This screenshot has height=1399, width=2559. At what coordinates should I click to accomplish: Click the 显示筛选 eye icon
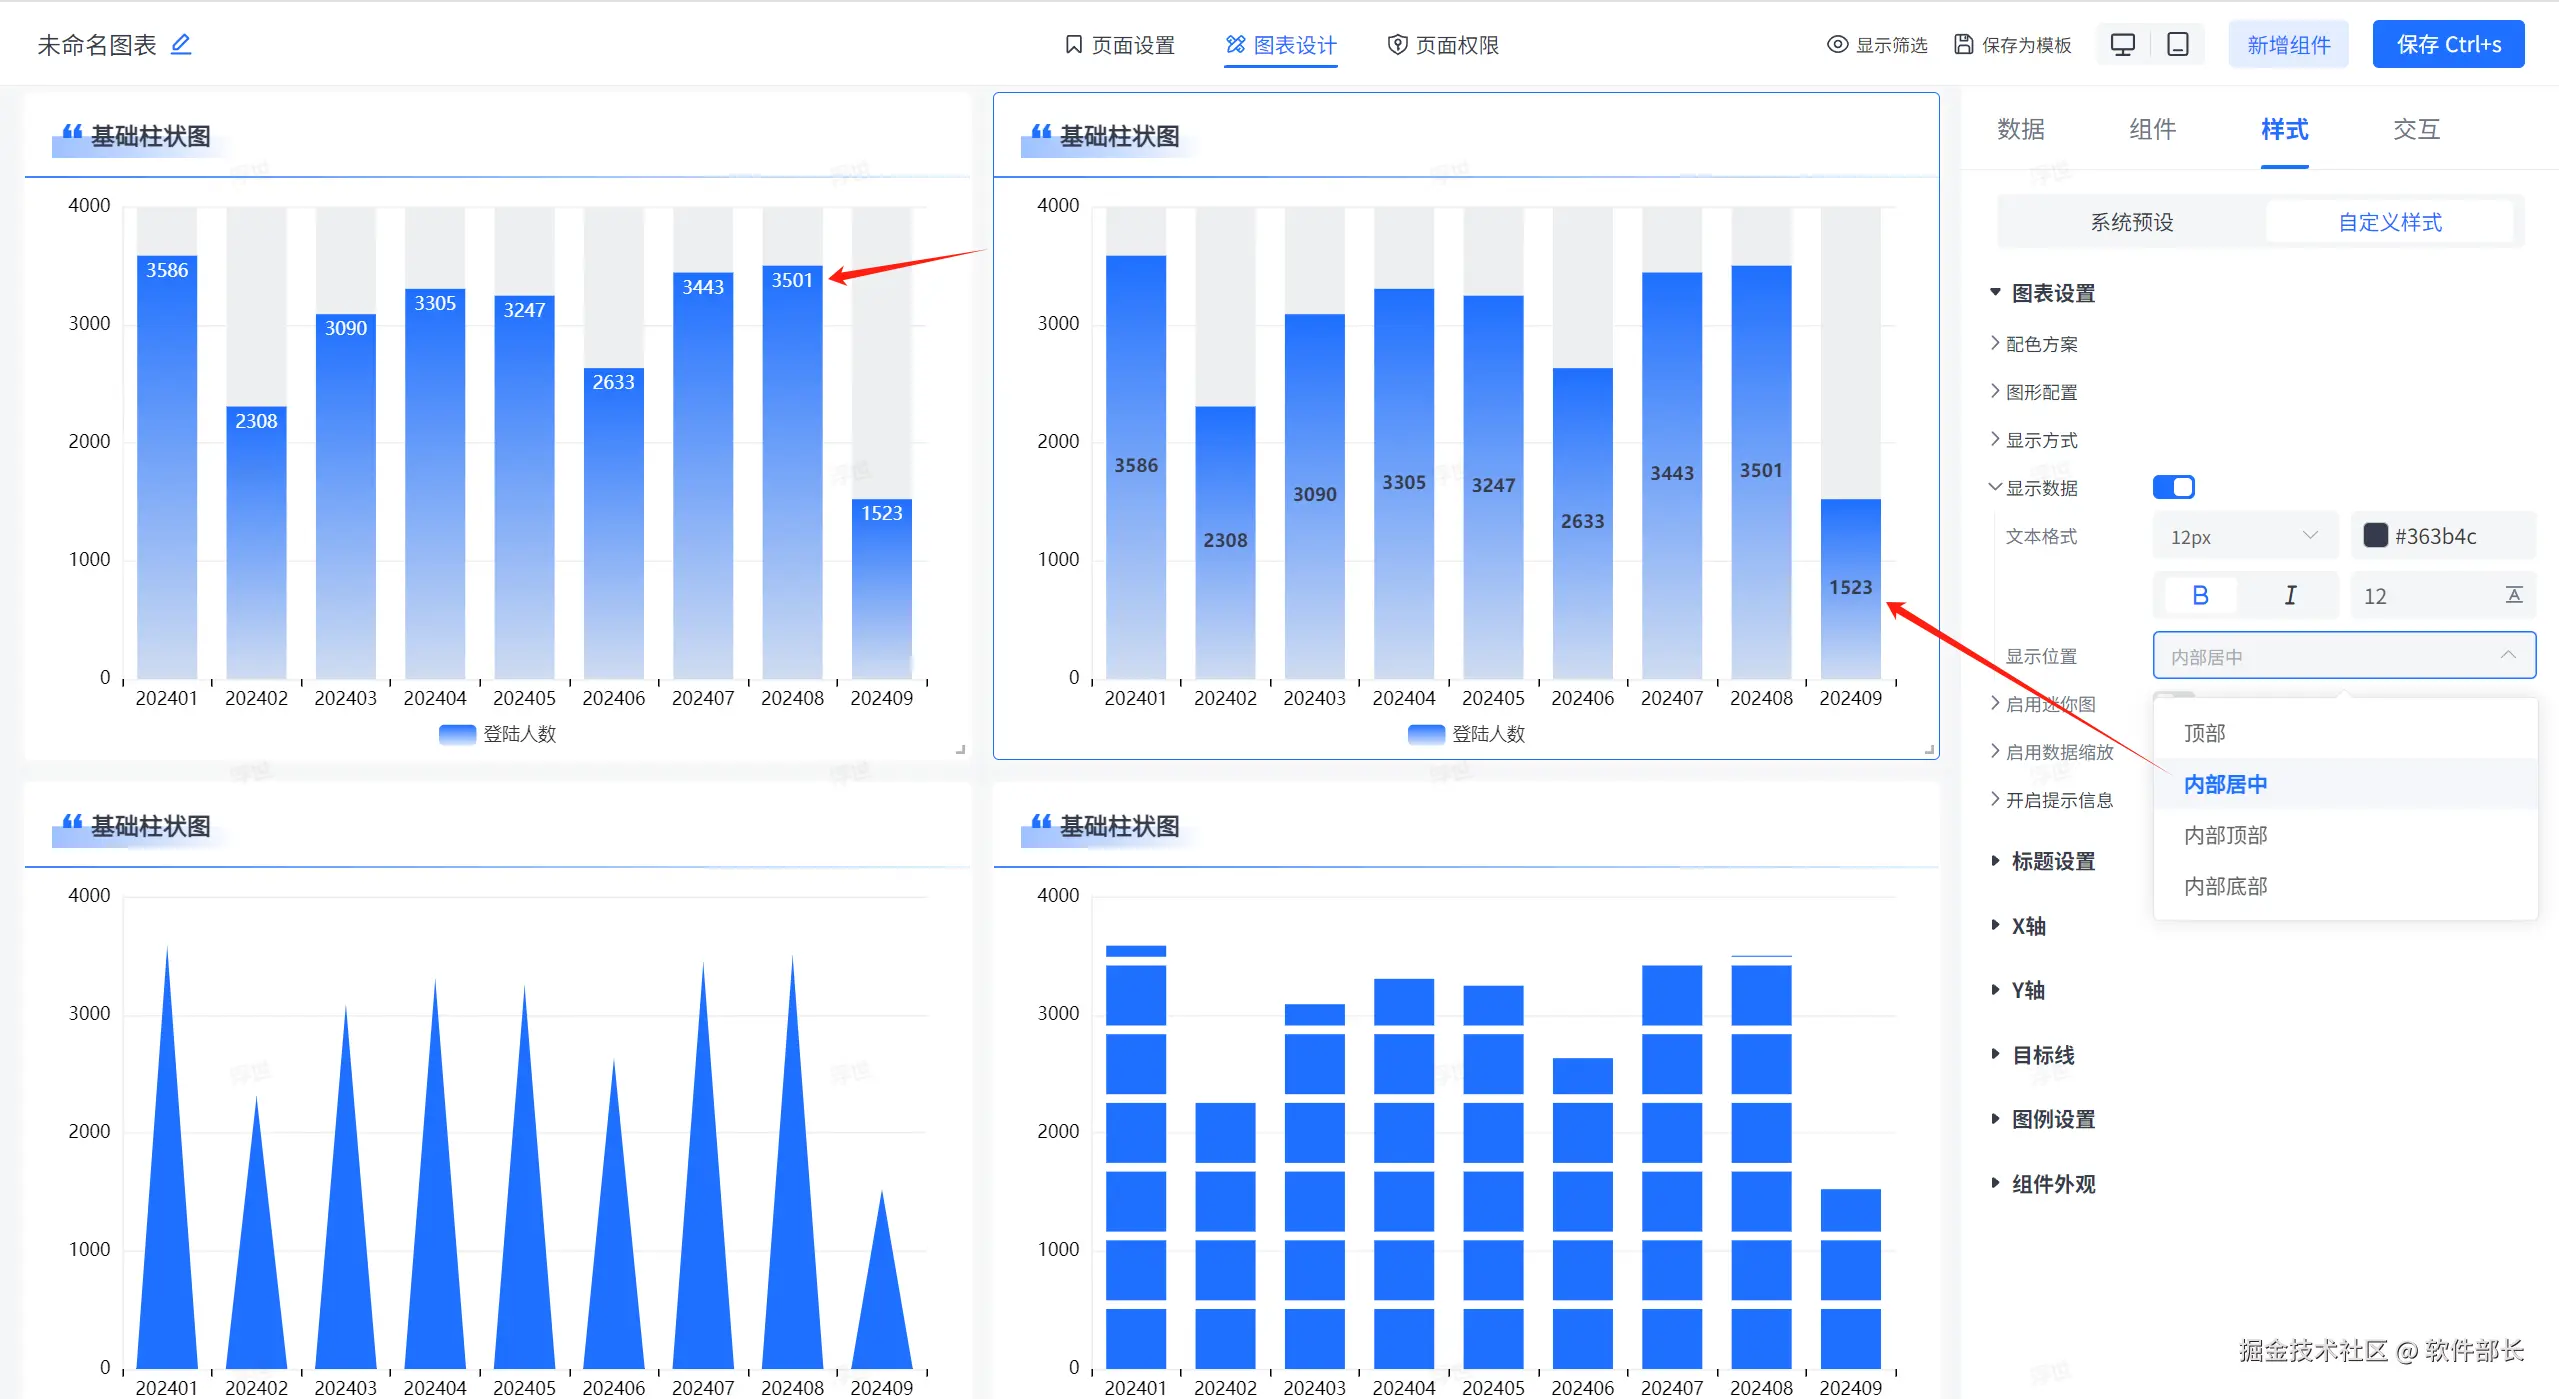coord(1837,44)
